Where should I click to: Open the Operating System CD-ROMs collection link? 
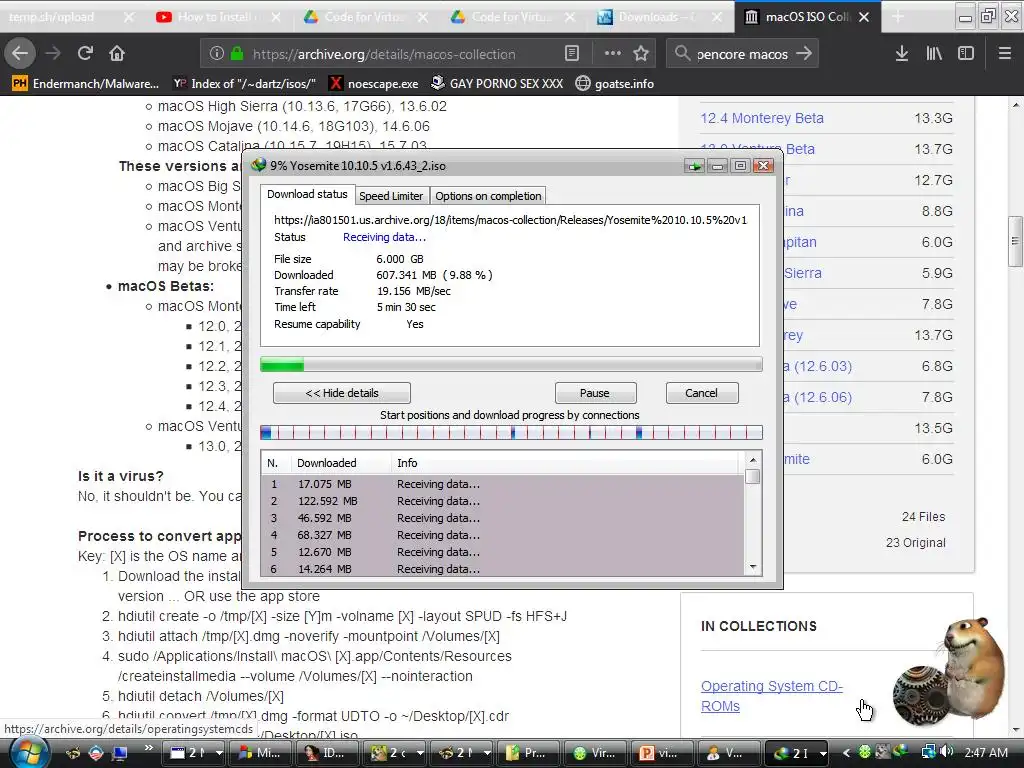pos(771,696)
